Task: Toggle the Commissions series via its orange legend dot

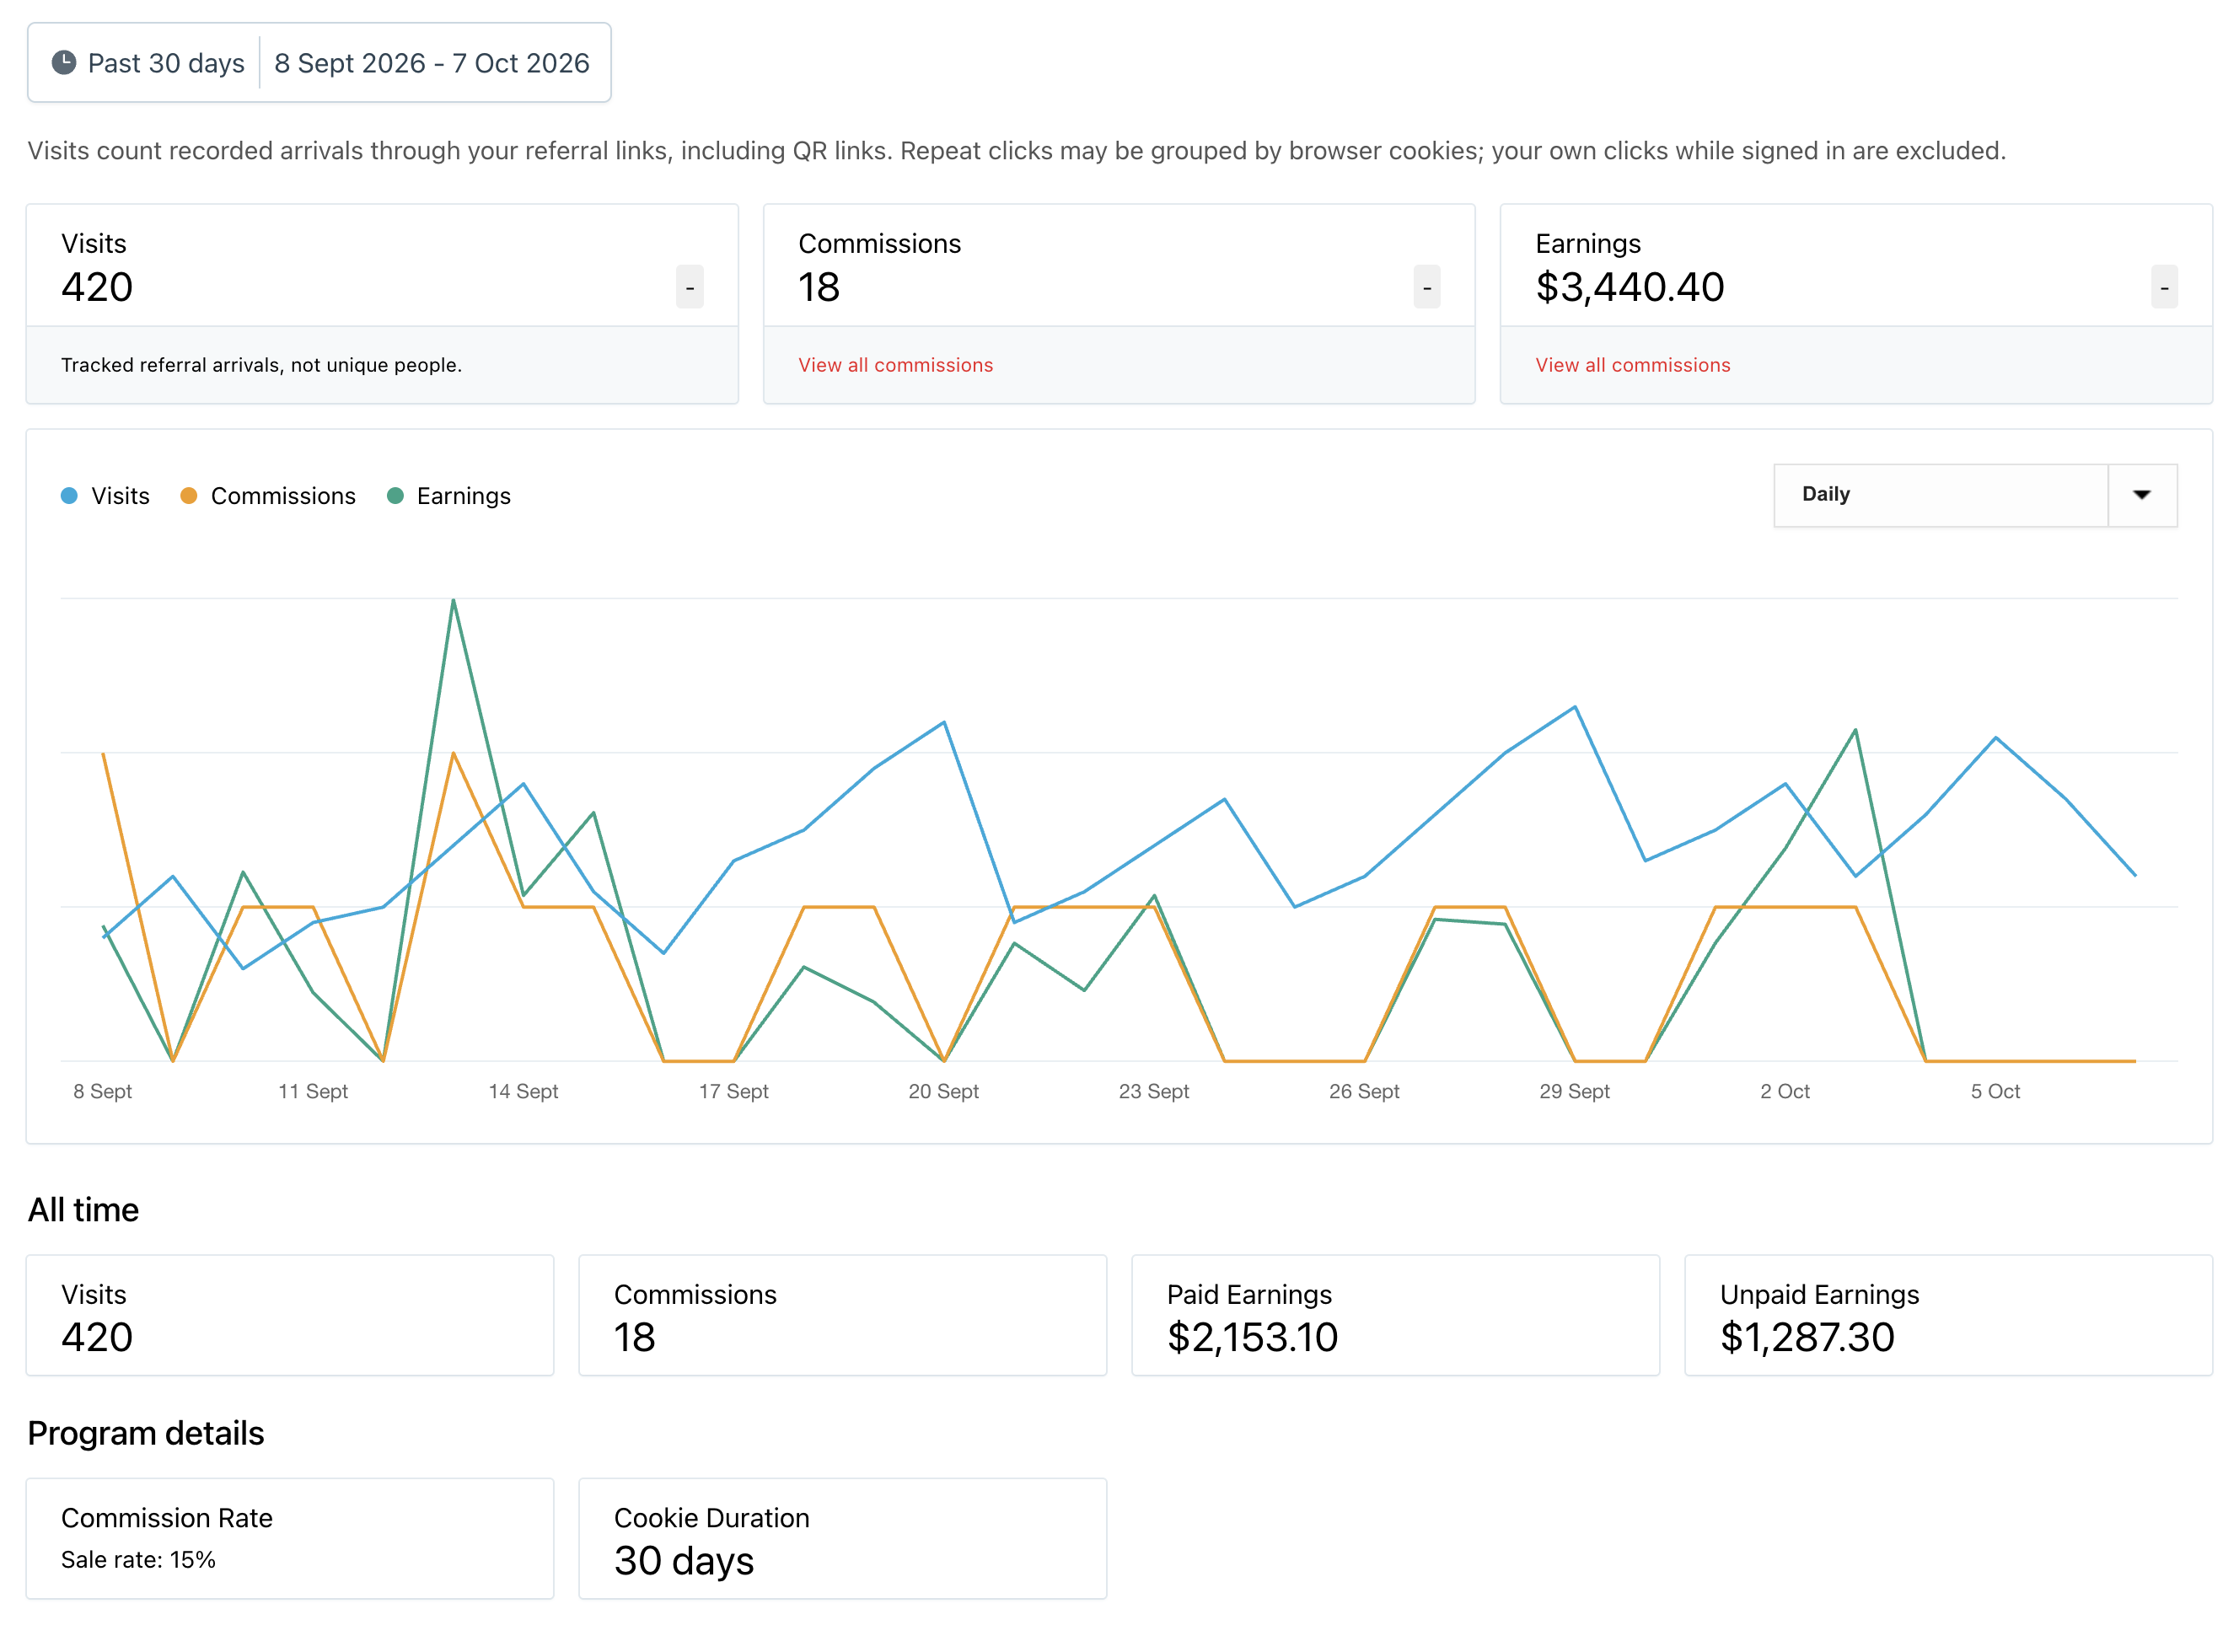Action: (188, 496)
